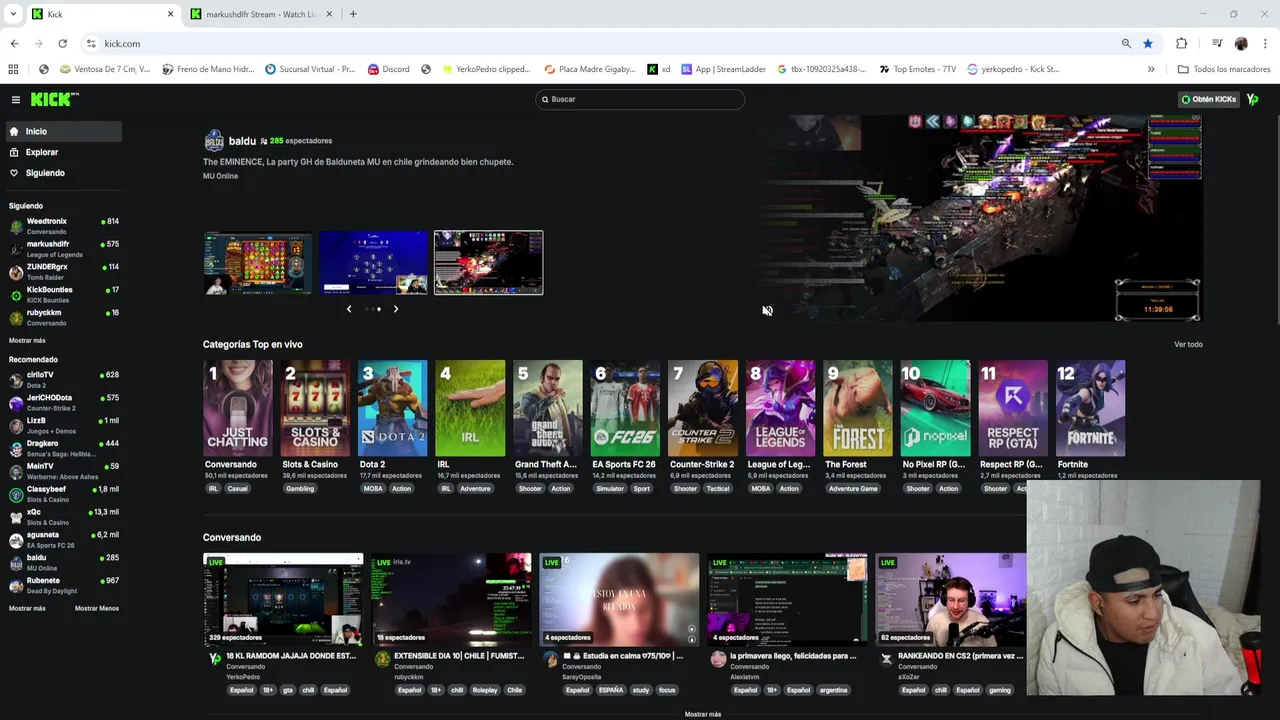Open KickBounties followed channel

coord(63,295)
